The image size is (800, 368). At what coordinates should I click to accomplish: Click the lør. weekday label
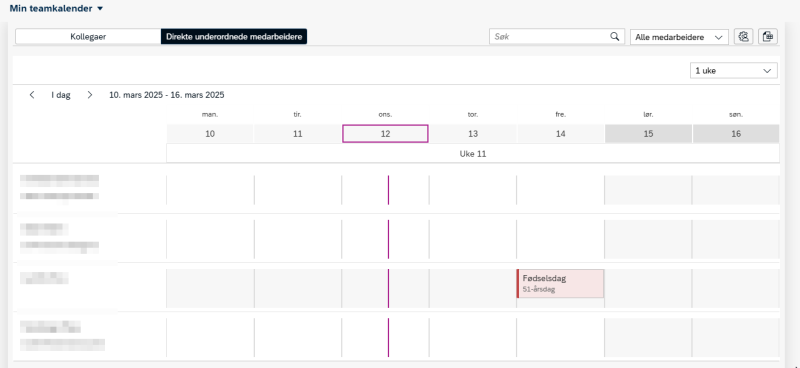click(648, 115)
